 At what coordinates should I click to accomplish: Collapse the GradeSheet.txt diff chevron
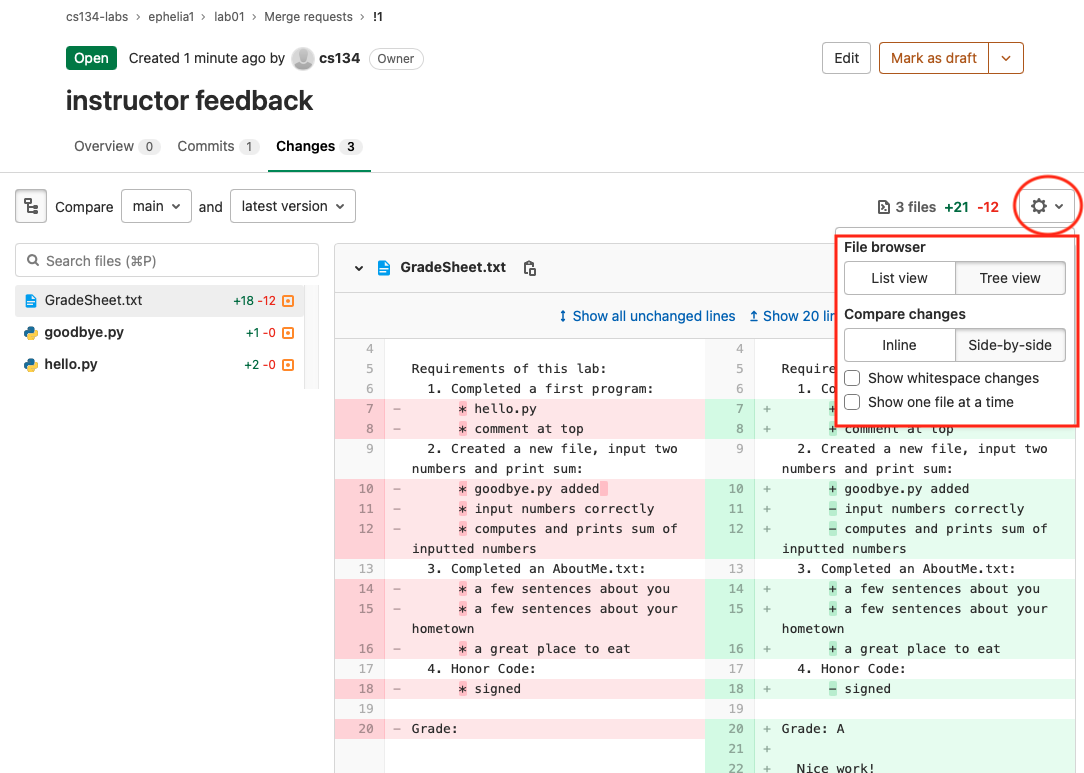coord(359,268)
